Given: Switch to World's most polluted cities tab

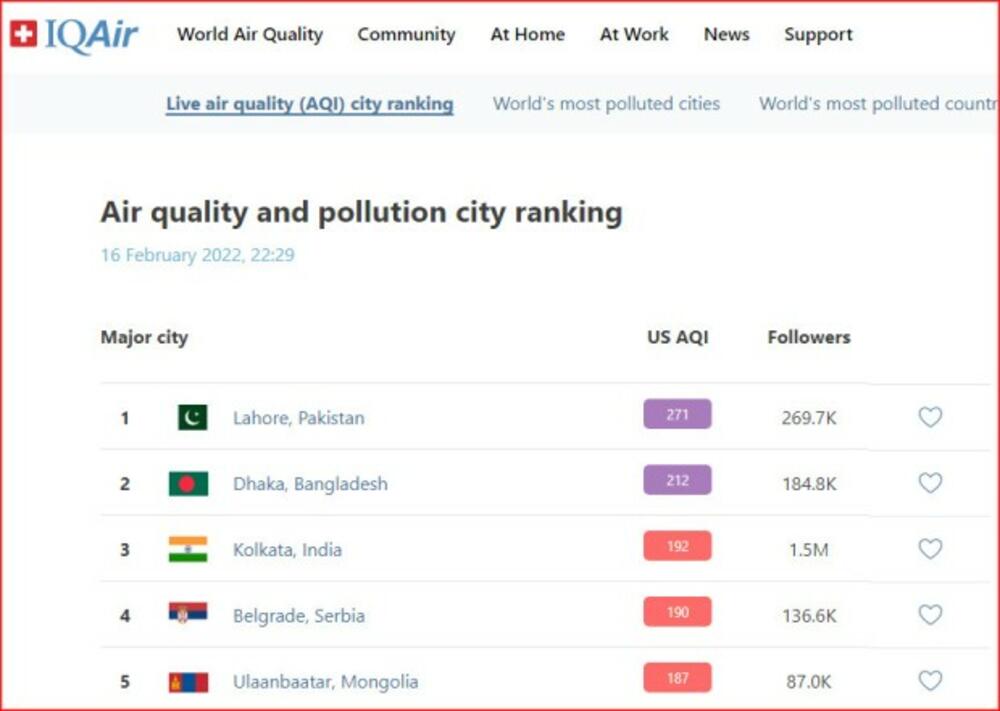Looking at the screenshot, I should pos(606,103).
